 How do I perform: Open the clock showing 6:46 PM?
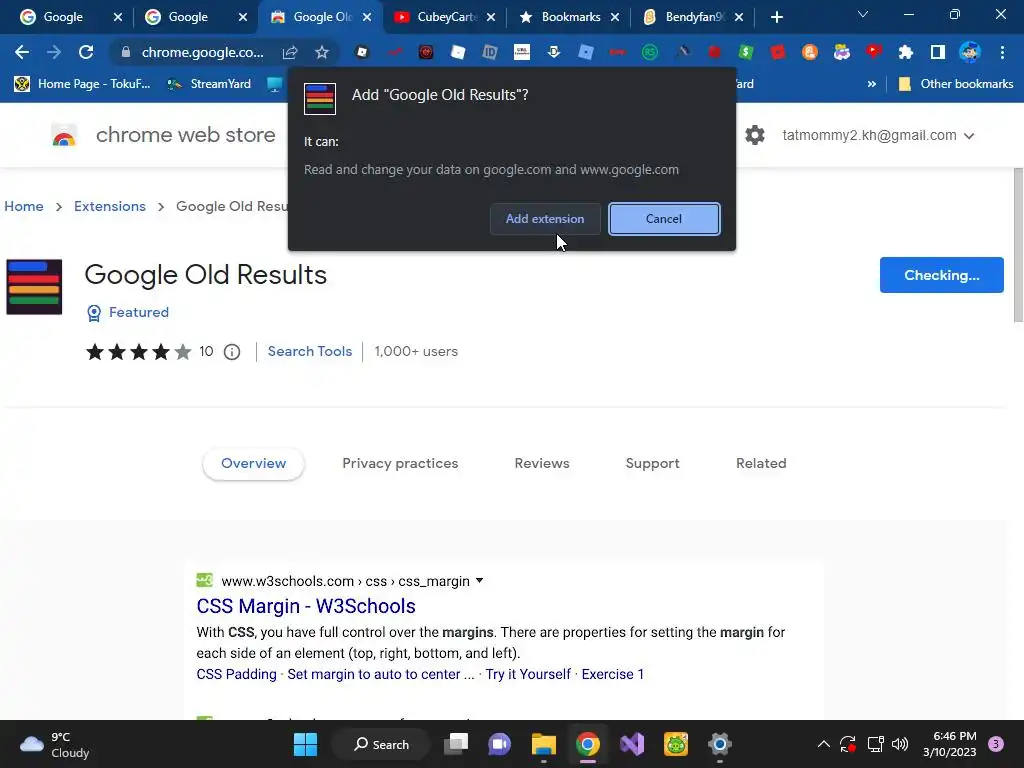[950, 744]
